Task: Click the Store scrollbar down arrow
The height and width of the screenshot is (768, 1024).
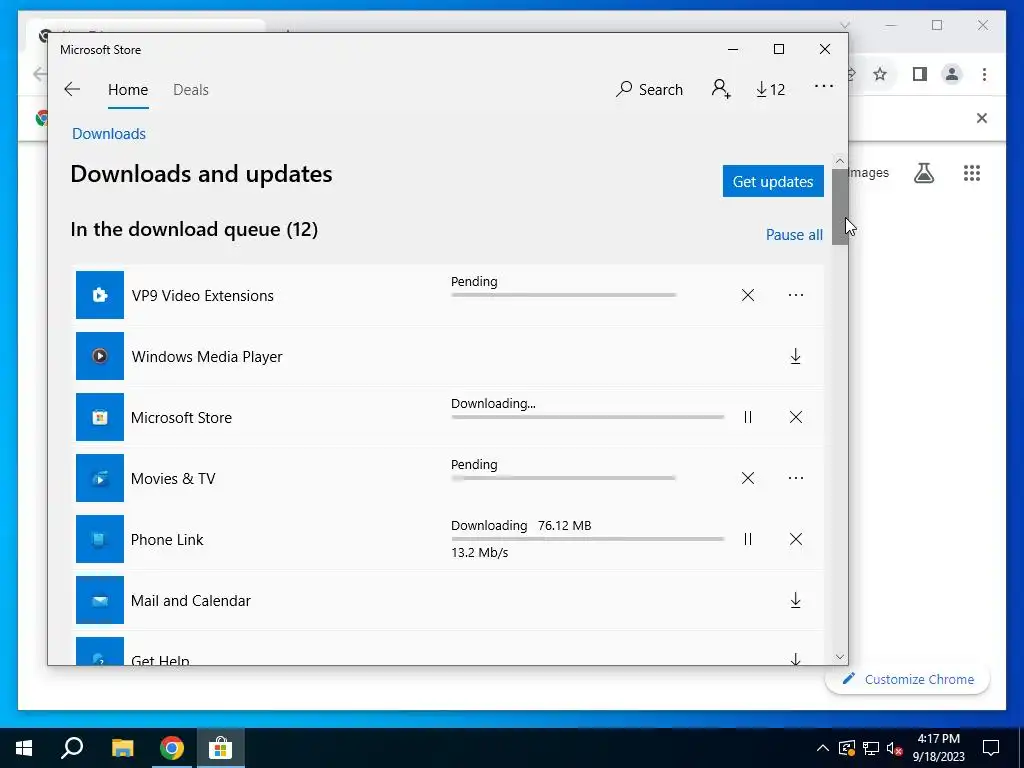Action: 840,657
